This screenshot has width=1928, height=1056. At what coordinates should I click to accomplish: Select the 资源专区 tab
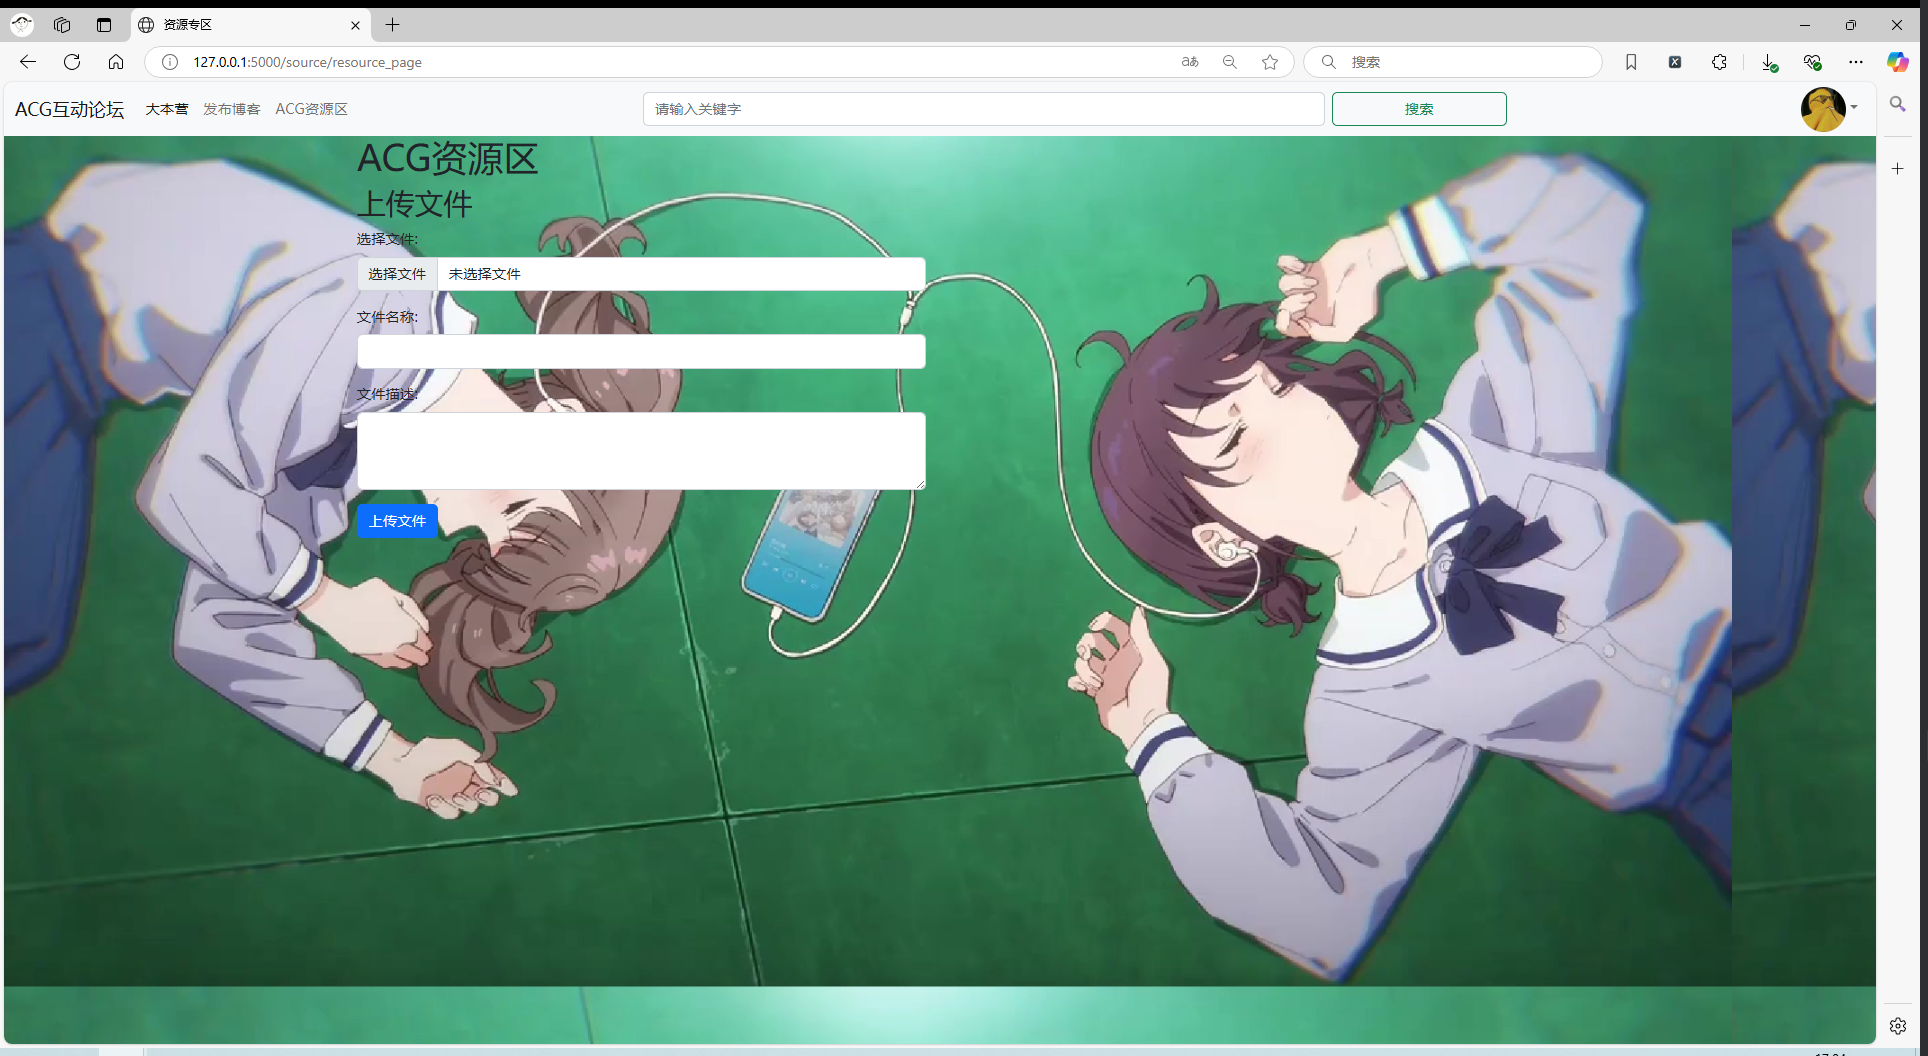tap(250, 25)
